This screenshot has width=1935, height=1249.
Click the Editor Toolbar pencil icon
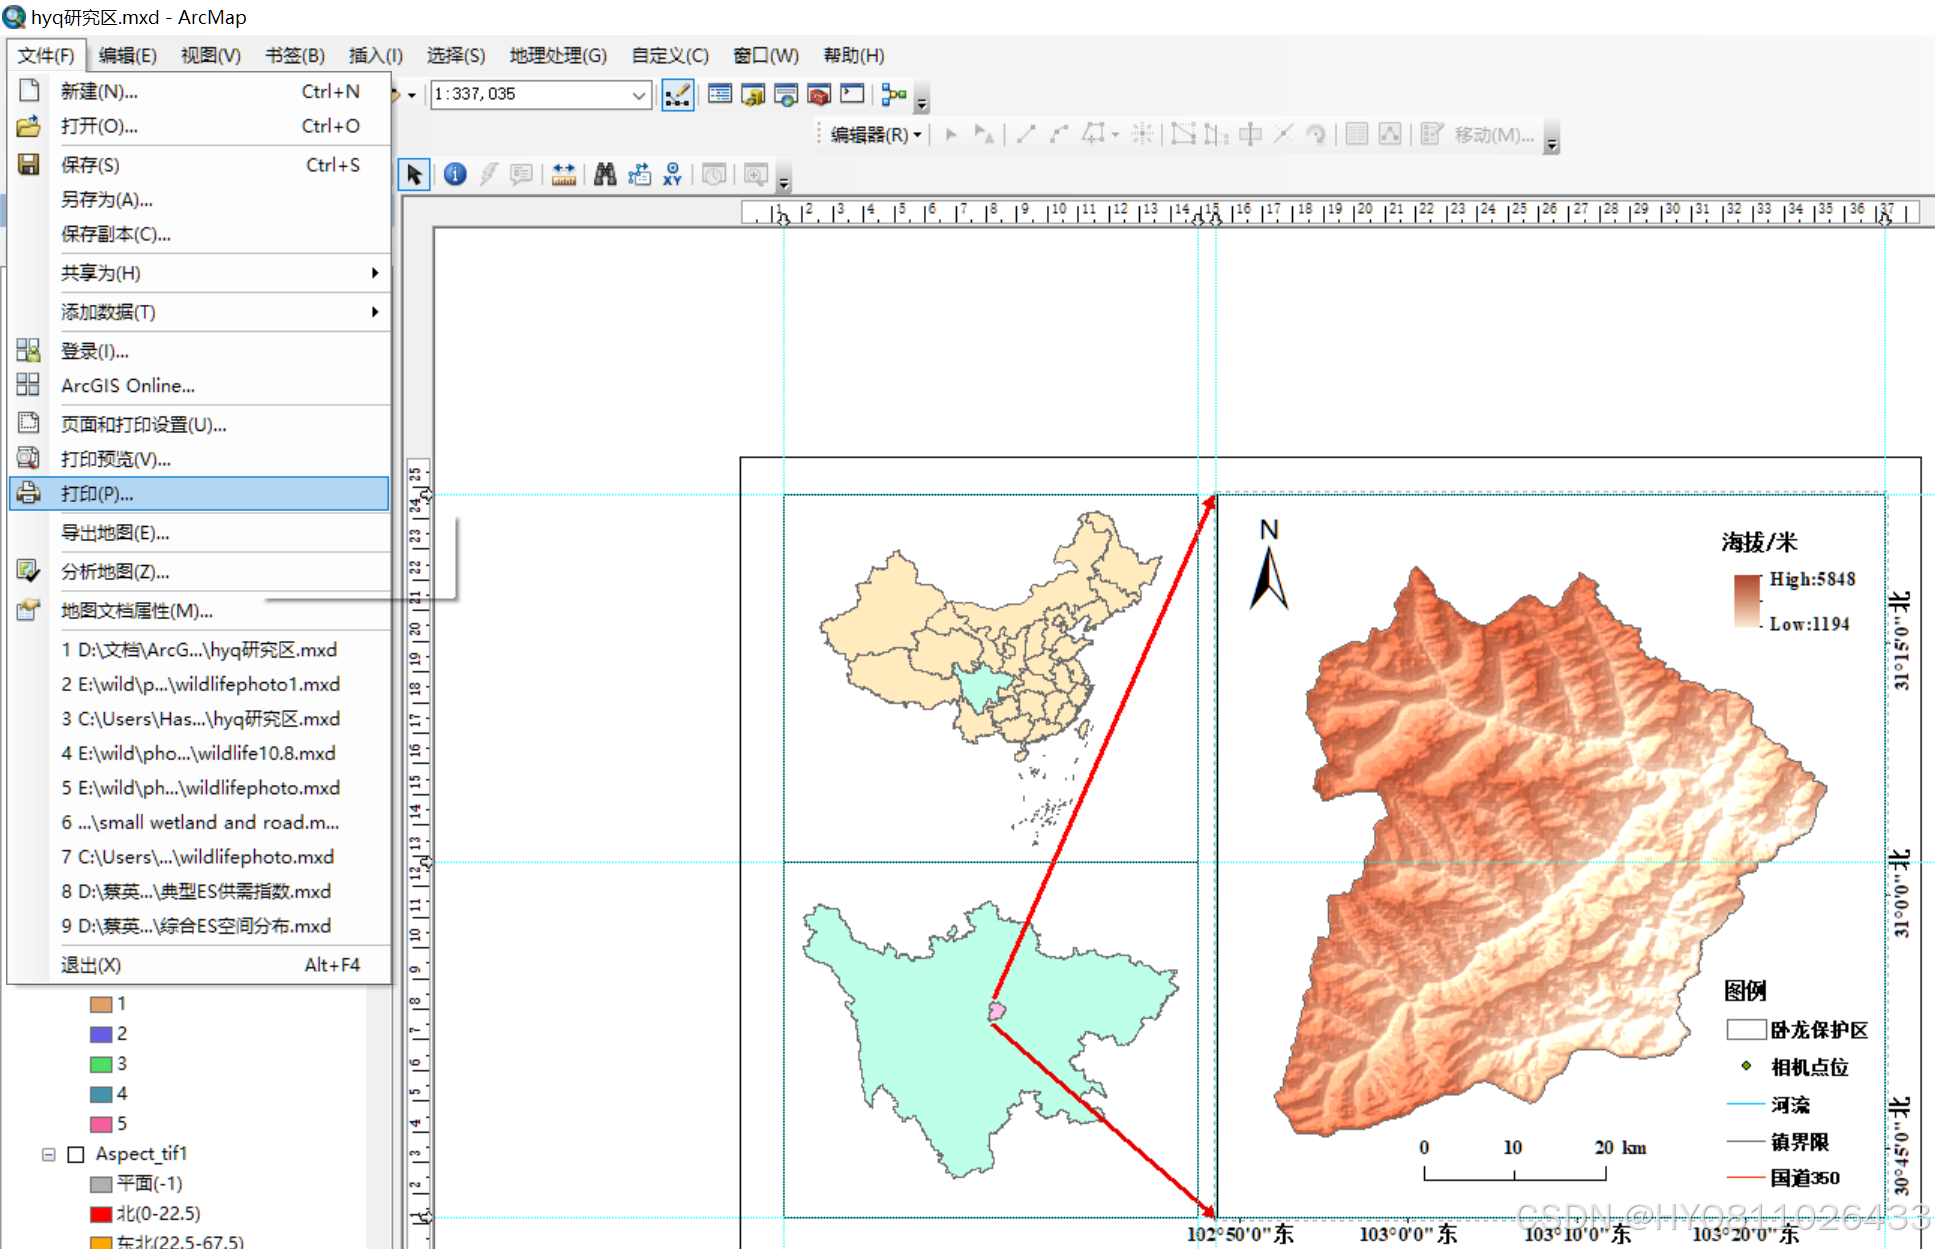(677, 95)
